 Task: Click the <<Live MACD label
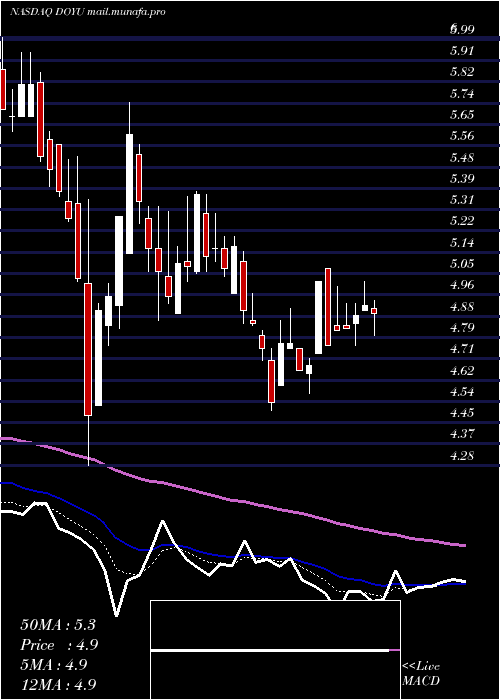point(421,674)
